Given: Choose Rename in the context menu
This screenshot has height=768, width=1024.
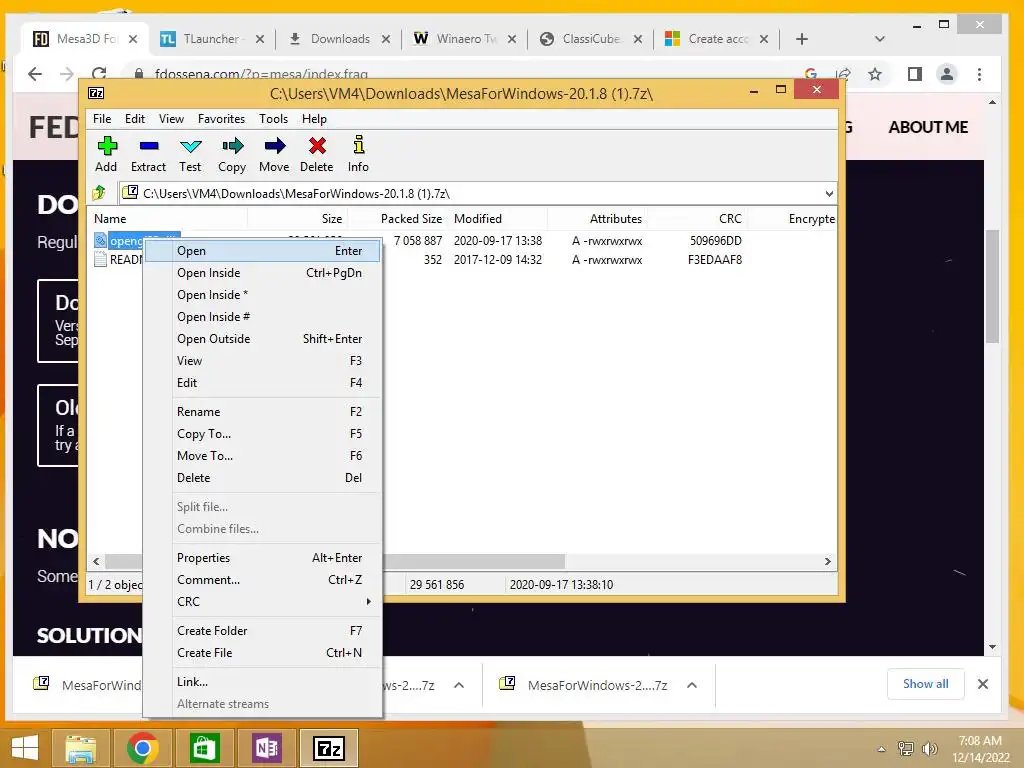Looking at the screenshot, I should (262, 412).
